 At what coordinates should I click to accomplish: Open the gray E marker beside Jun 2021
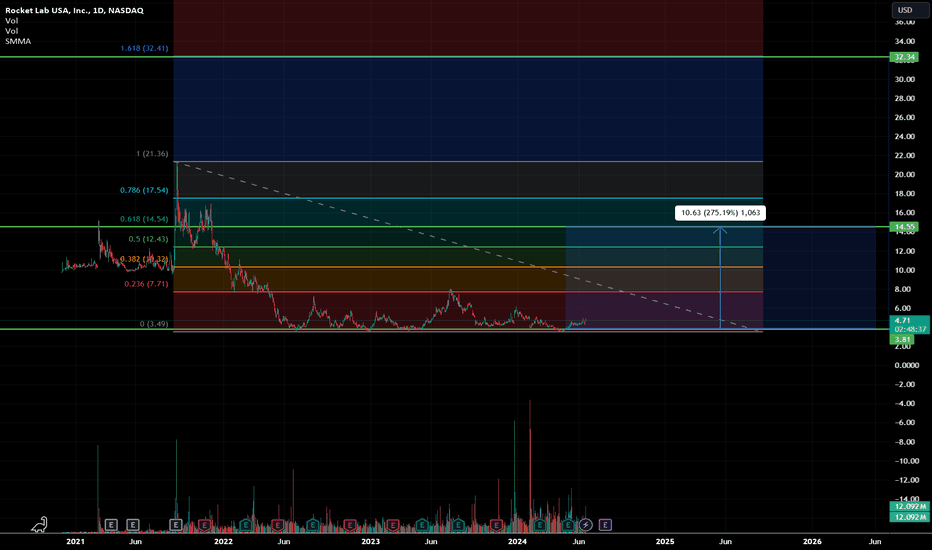pyautogui.click(x=133, y=524)
